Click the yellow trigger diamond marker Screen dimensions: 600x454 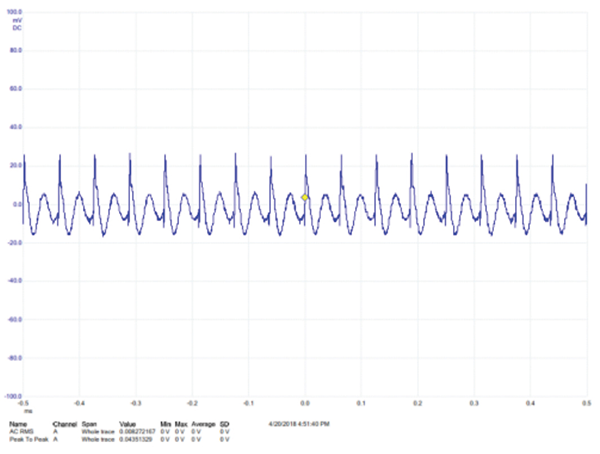coord(305,198)
